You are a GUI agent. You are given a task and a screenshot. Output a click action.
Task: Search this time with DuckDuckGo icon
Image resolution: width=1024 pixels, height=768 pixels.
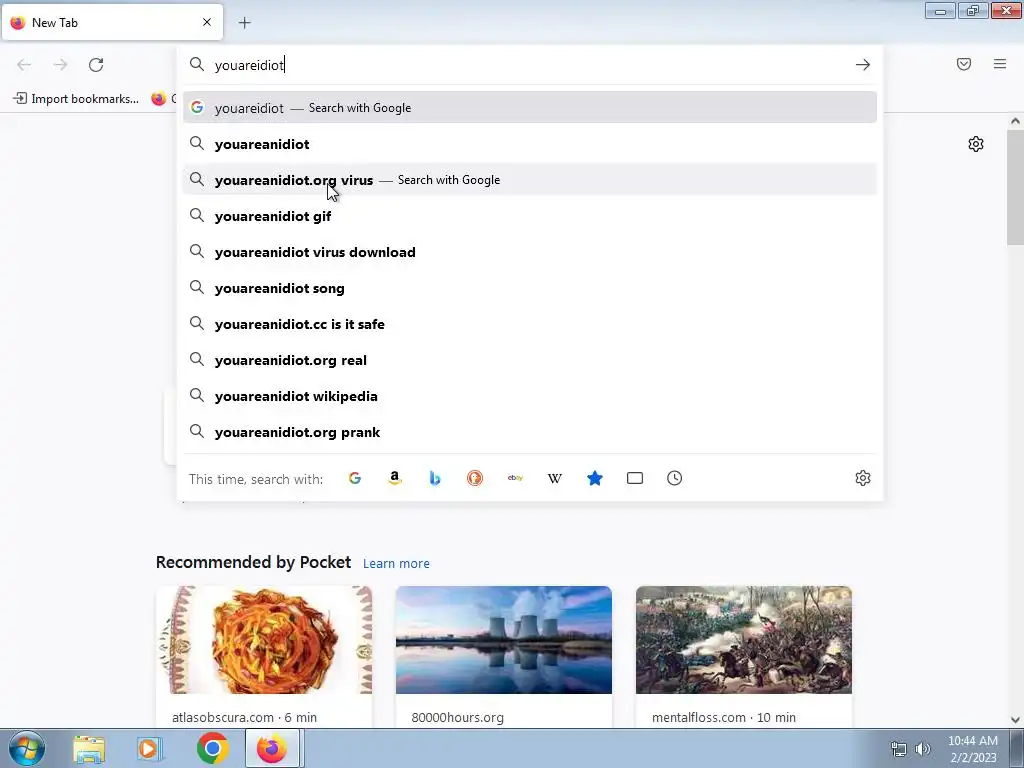tap(475, 478)
